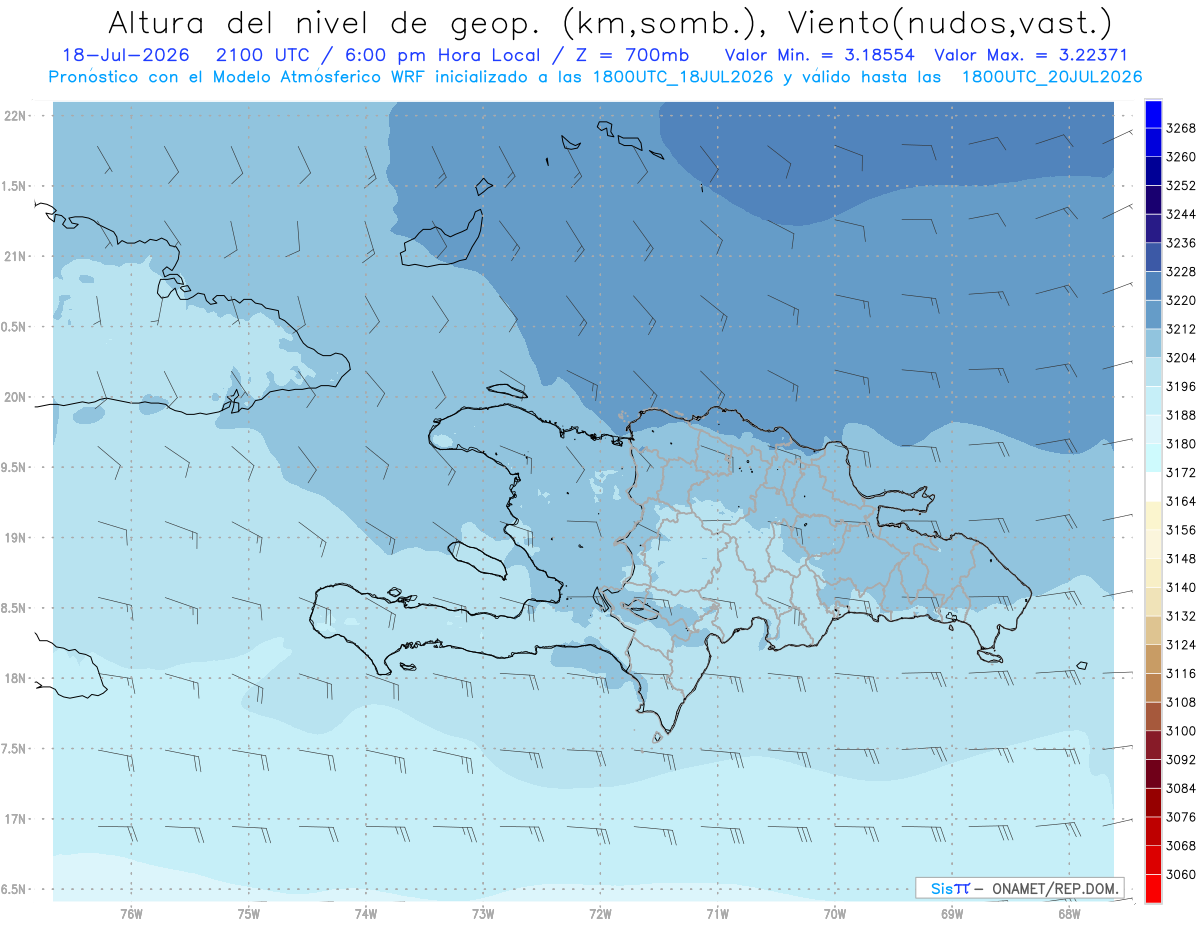Click the '3220' color bar value

click(x=1181, y=300)
